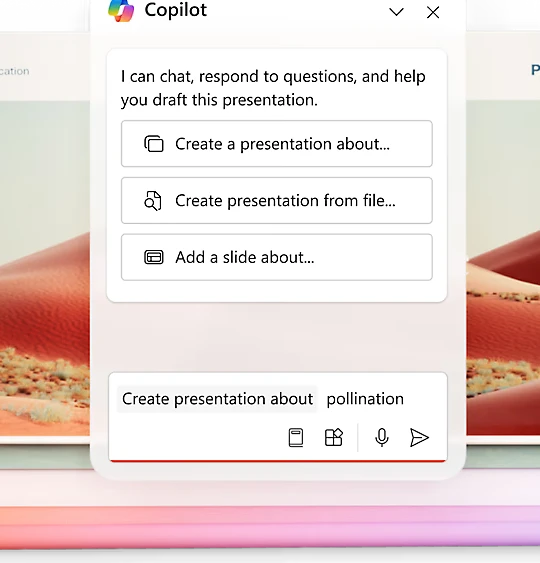This screenshot has height=563, width=540.
Task: Open the plugins icon in the prompt box
Action: point(334,437)
